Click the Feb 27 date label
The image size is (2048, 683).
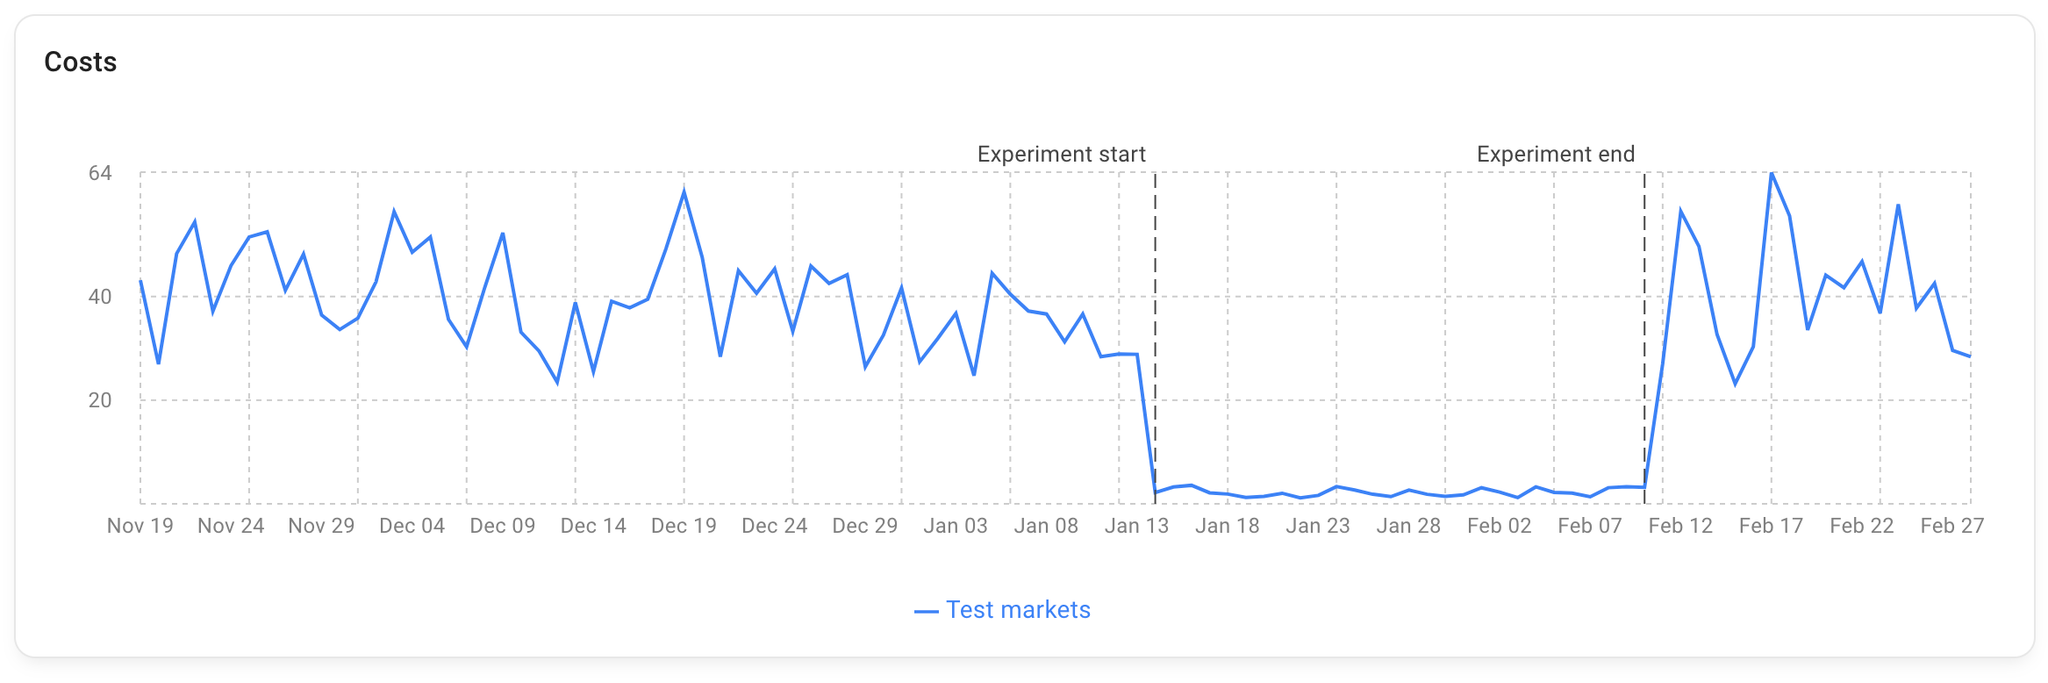click(x=1952, y=526)
